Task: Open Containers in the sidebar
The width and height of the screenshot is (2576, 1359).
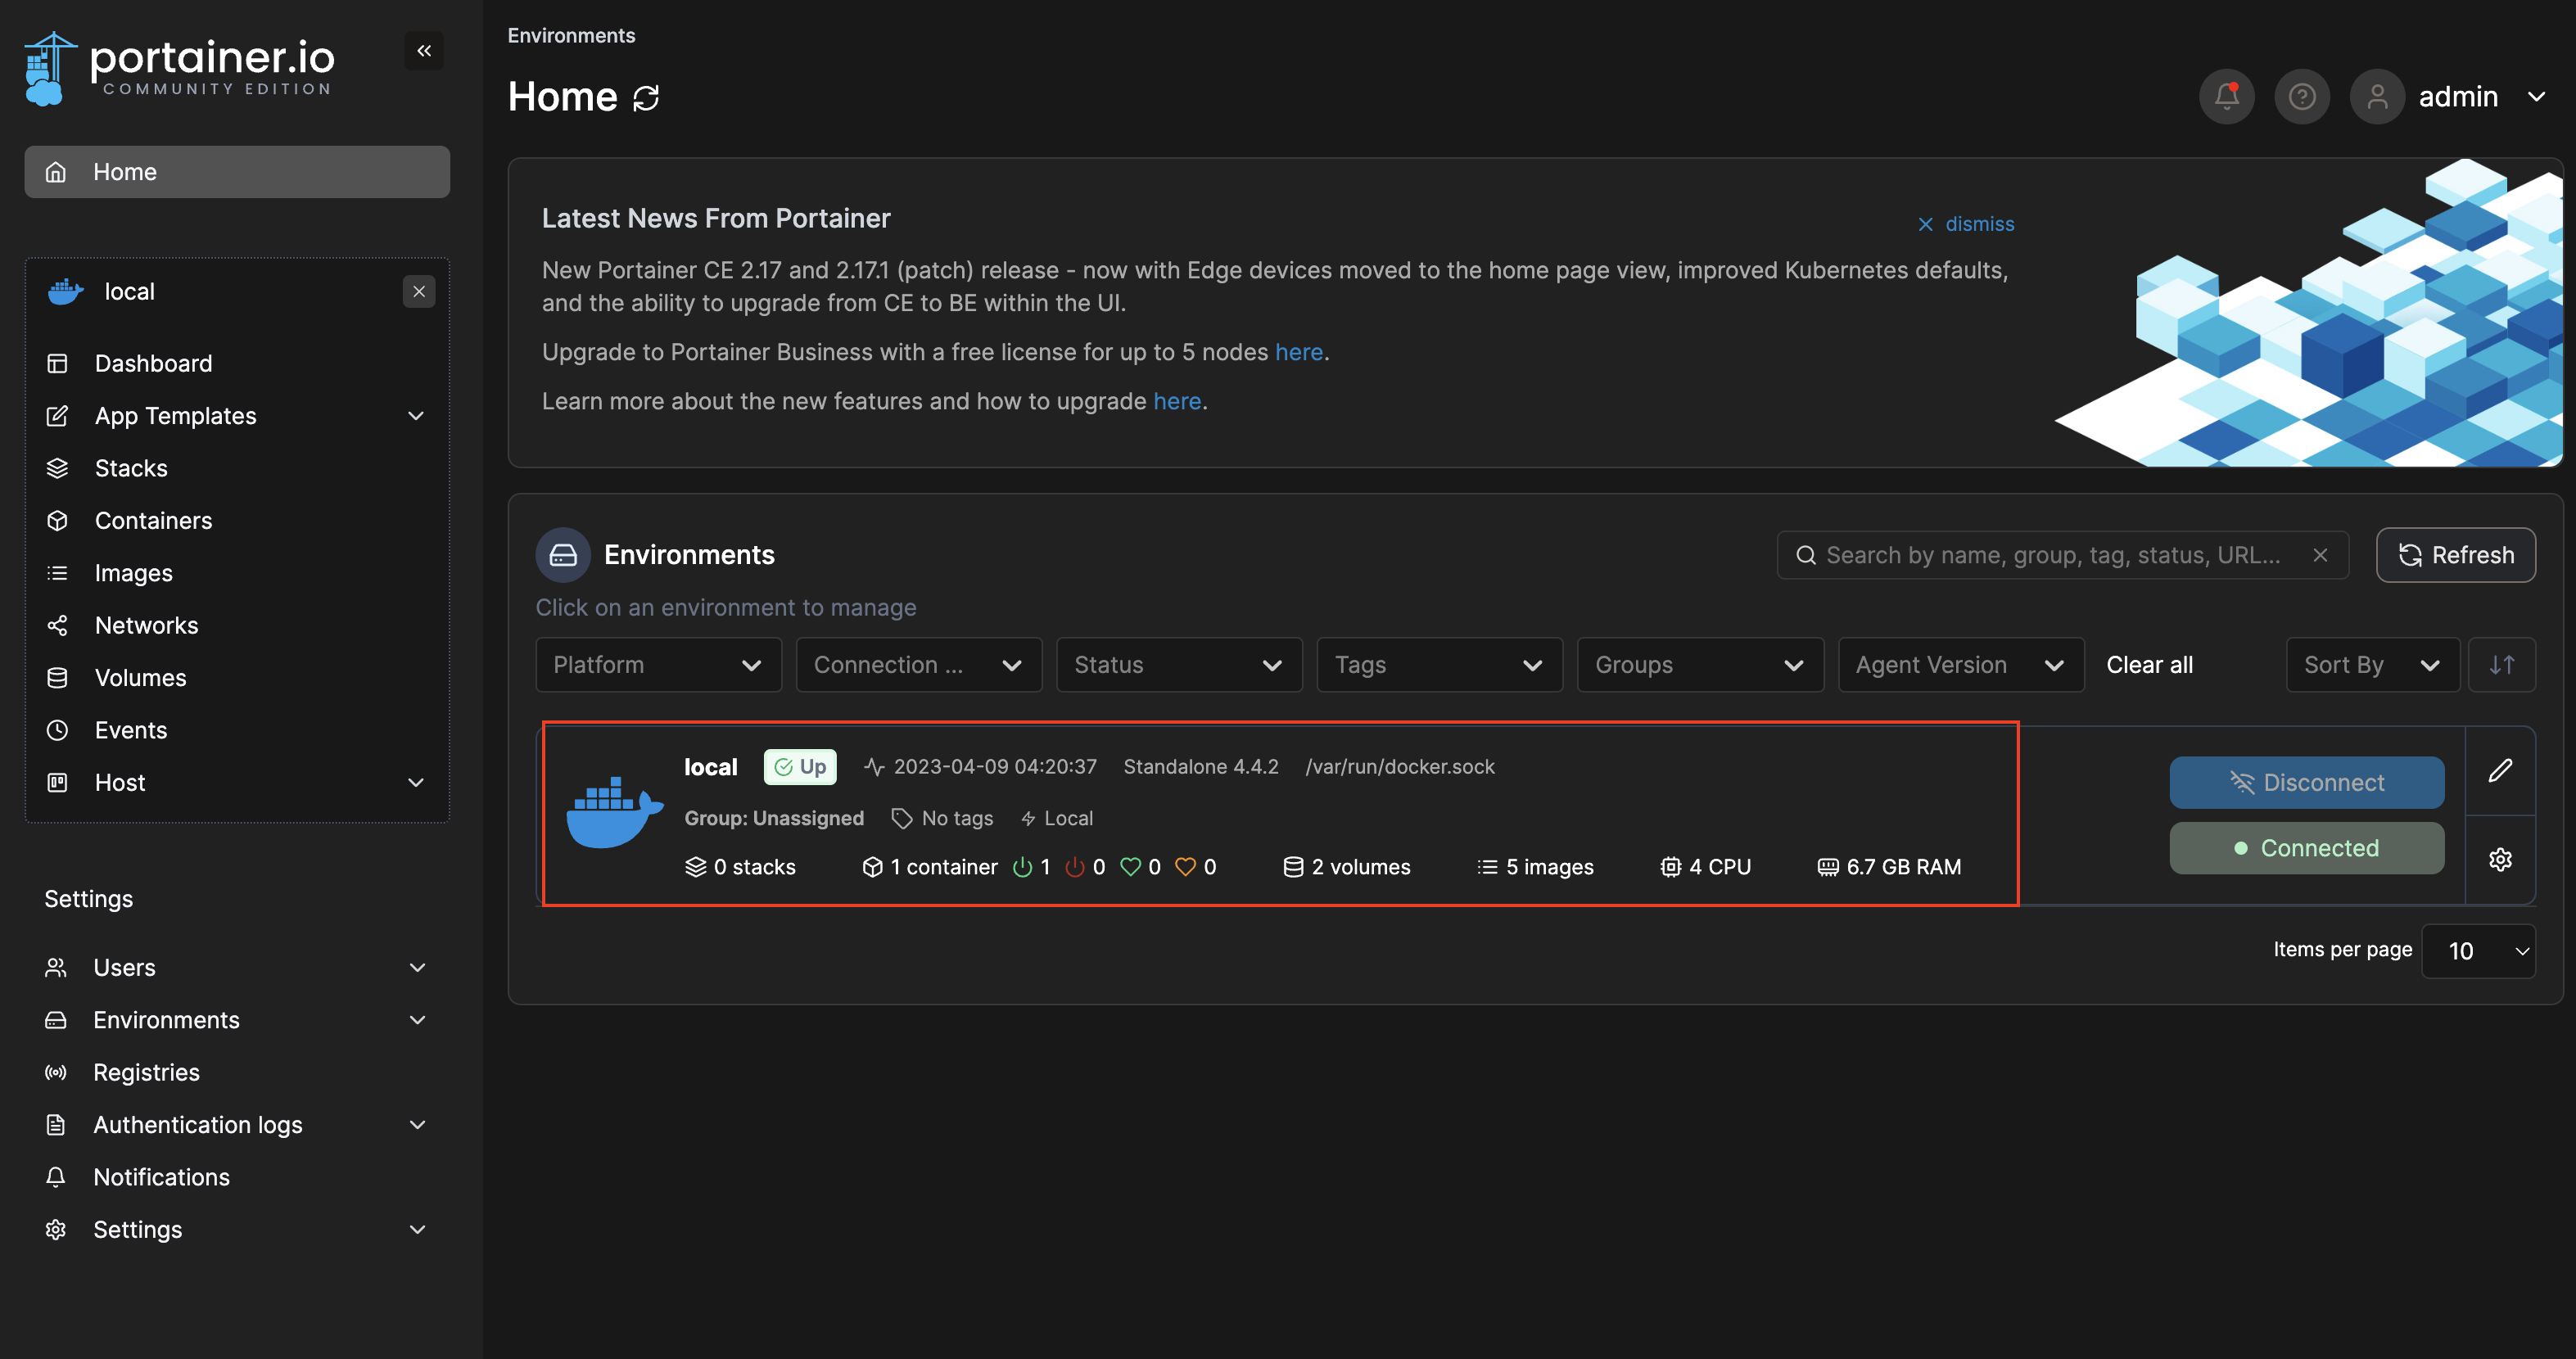Action: click(153, 520)
